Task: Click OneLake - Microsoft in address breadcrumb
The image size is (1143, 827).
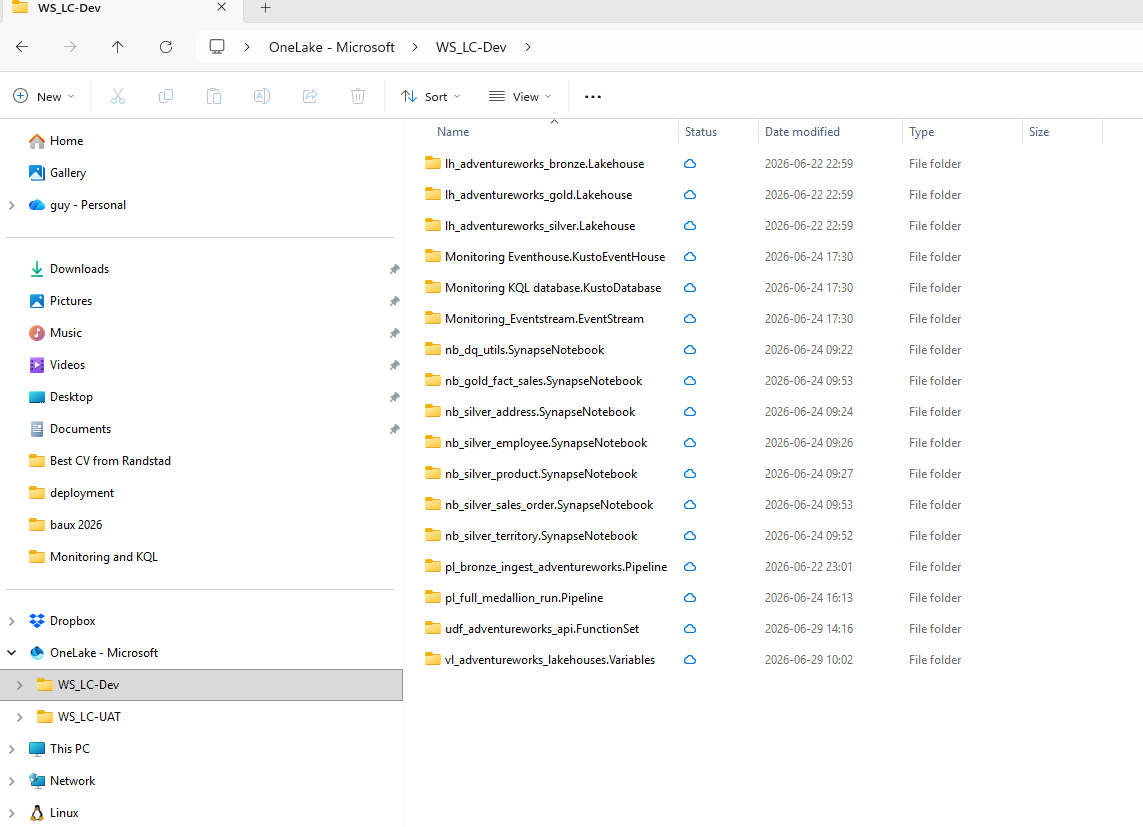Action: tap(332, 47)
